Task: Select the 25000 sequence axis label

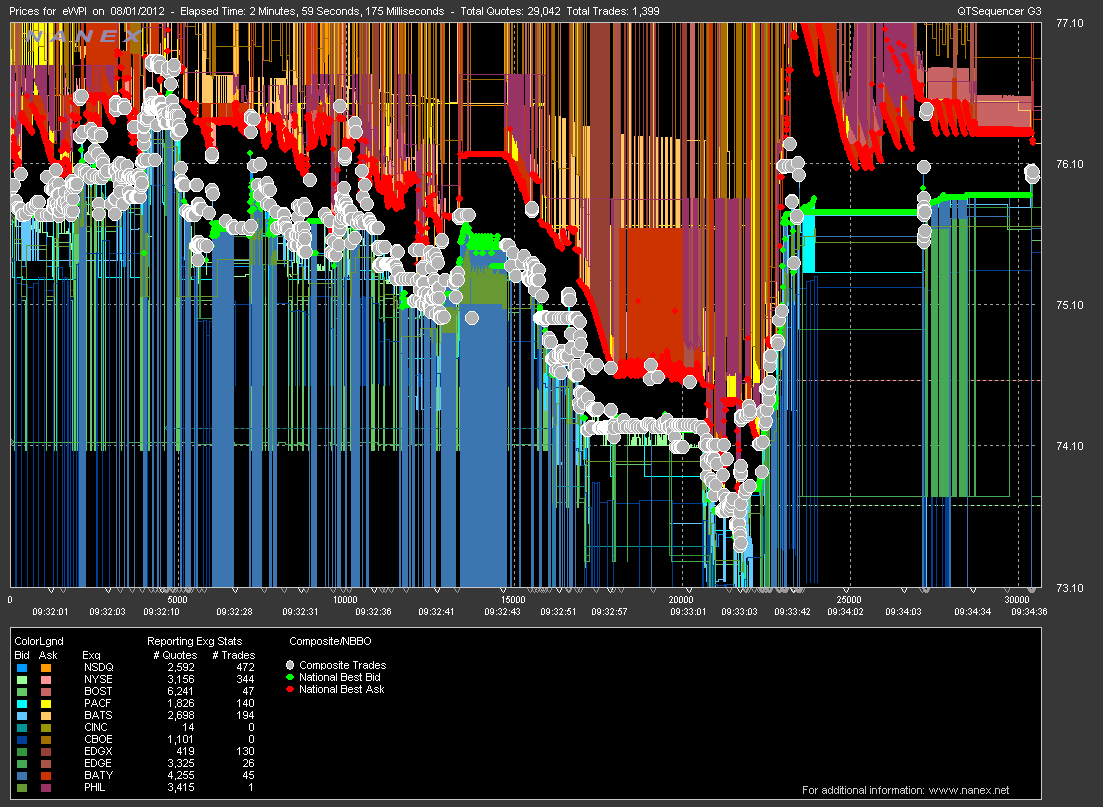Action: 849,600
